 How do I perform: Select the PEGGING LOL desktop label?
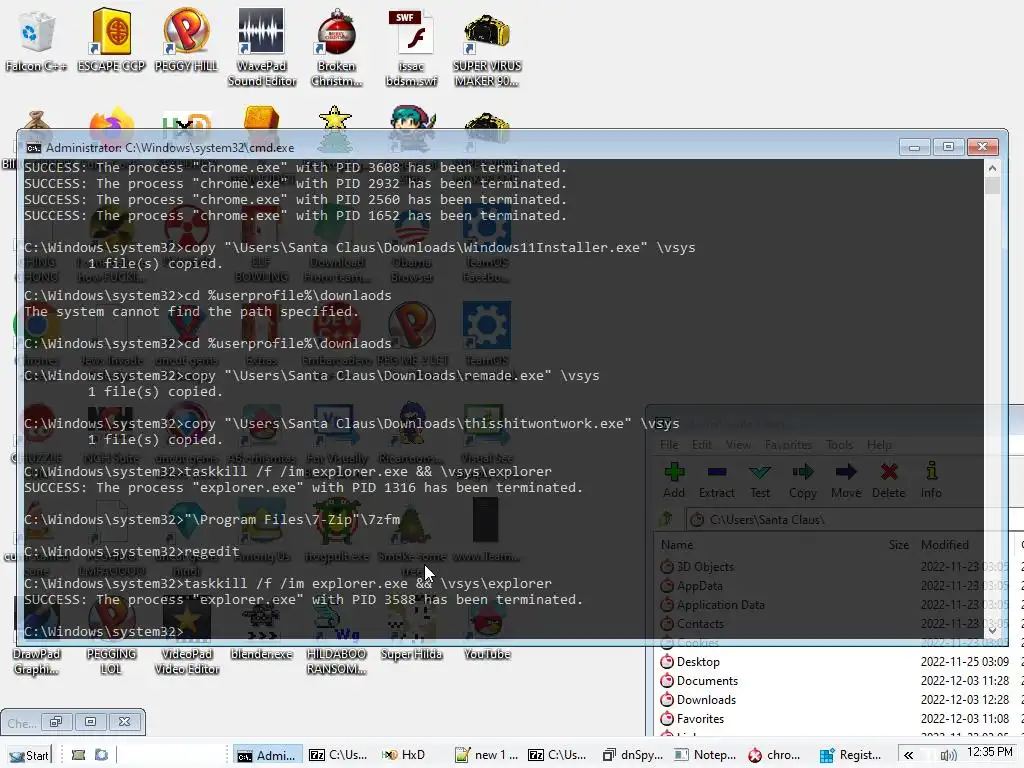111,662
